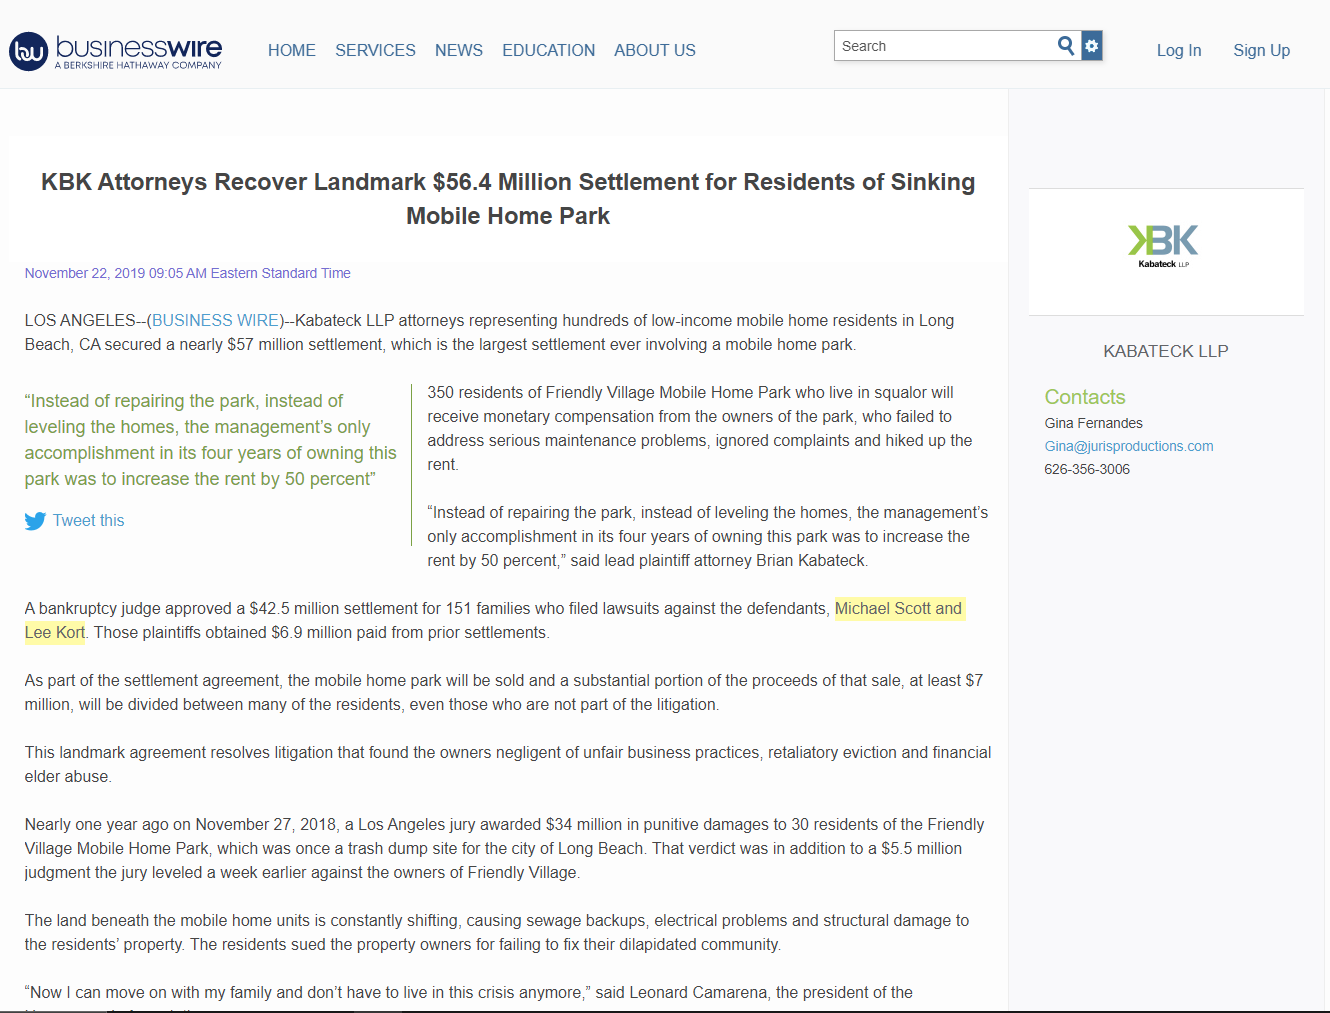Click the quote attributed to Brian Kabateck
The height and width of the screenshot is (1013, 1330).
(x=708, y=536)
